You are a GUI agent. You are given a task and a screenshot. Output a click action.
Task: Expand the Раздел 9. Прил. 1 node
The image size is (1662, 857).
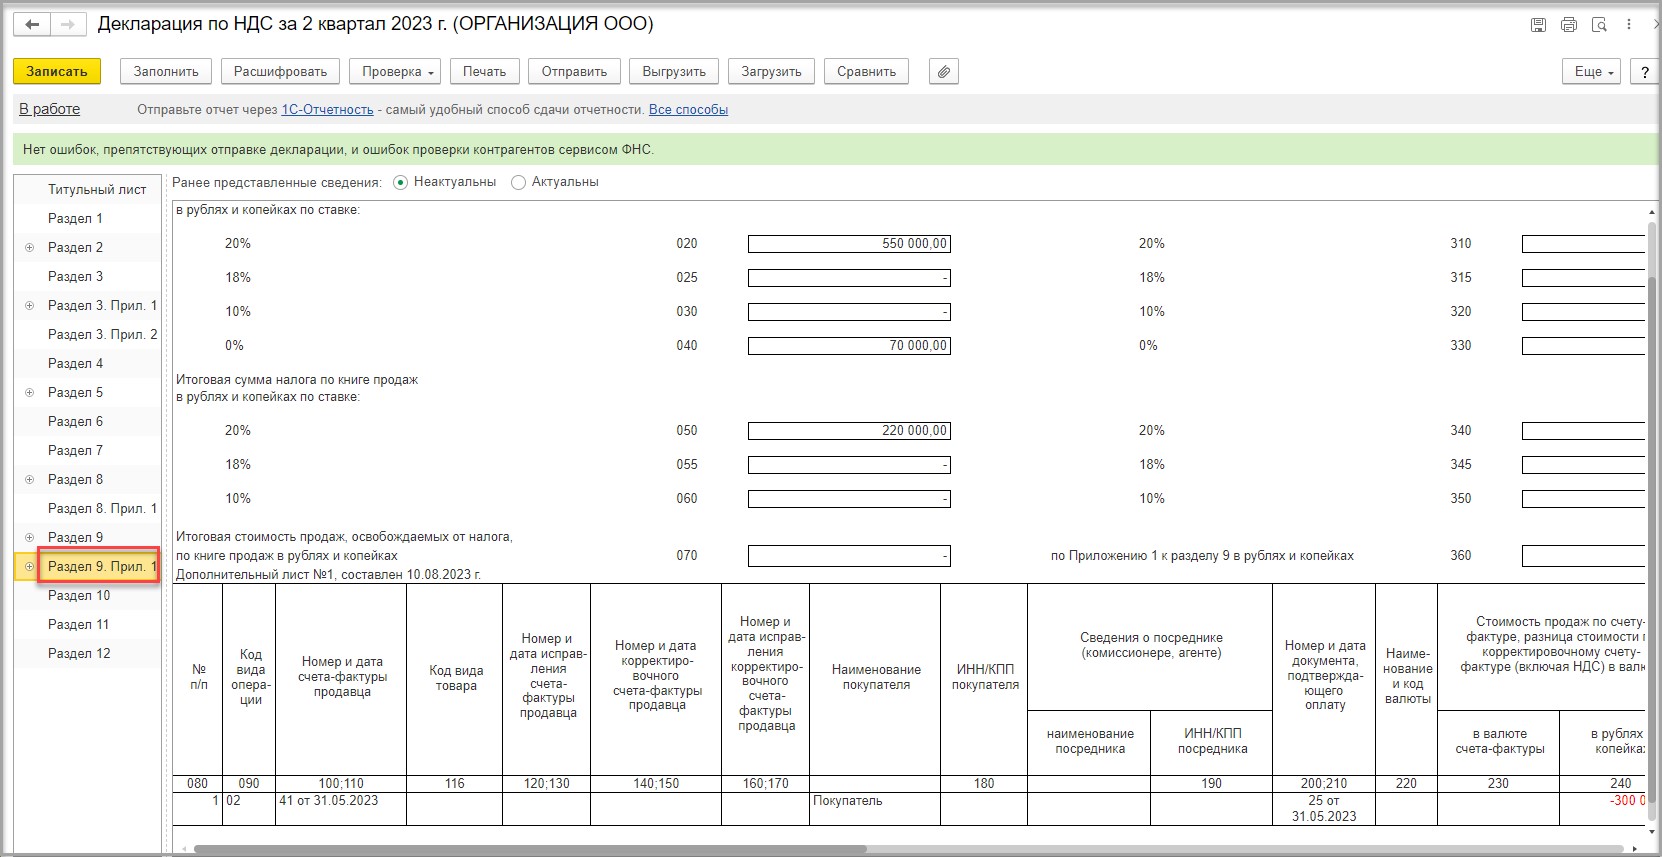pyautogui.click(x=29, y=566)
